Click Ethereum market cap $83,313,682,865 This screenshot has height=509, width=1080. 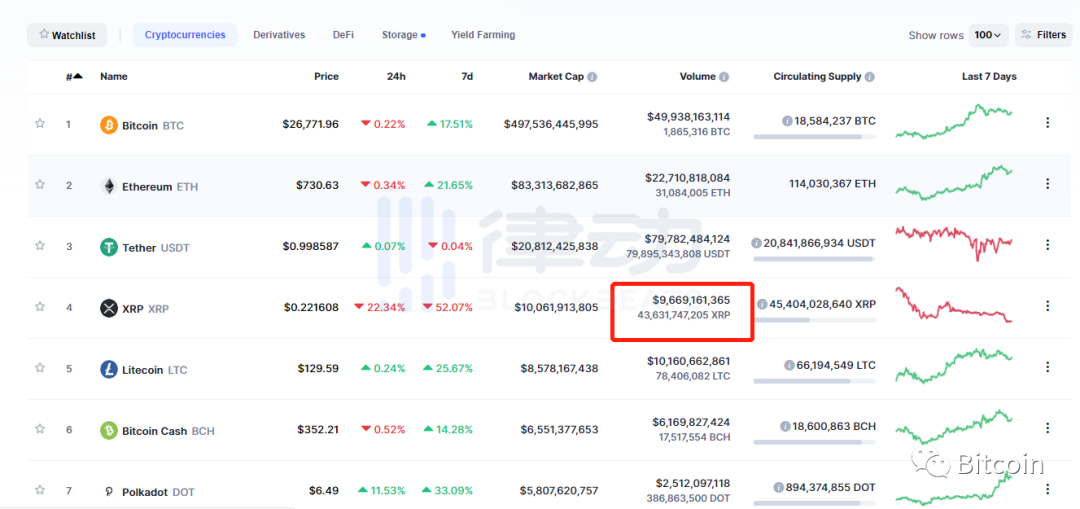pos(555,185)
